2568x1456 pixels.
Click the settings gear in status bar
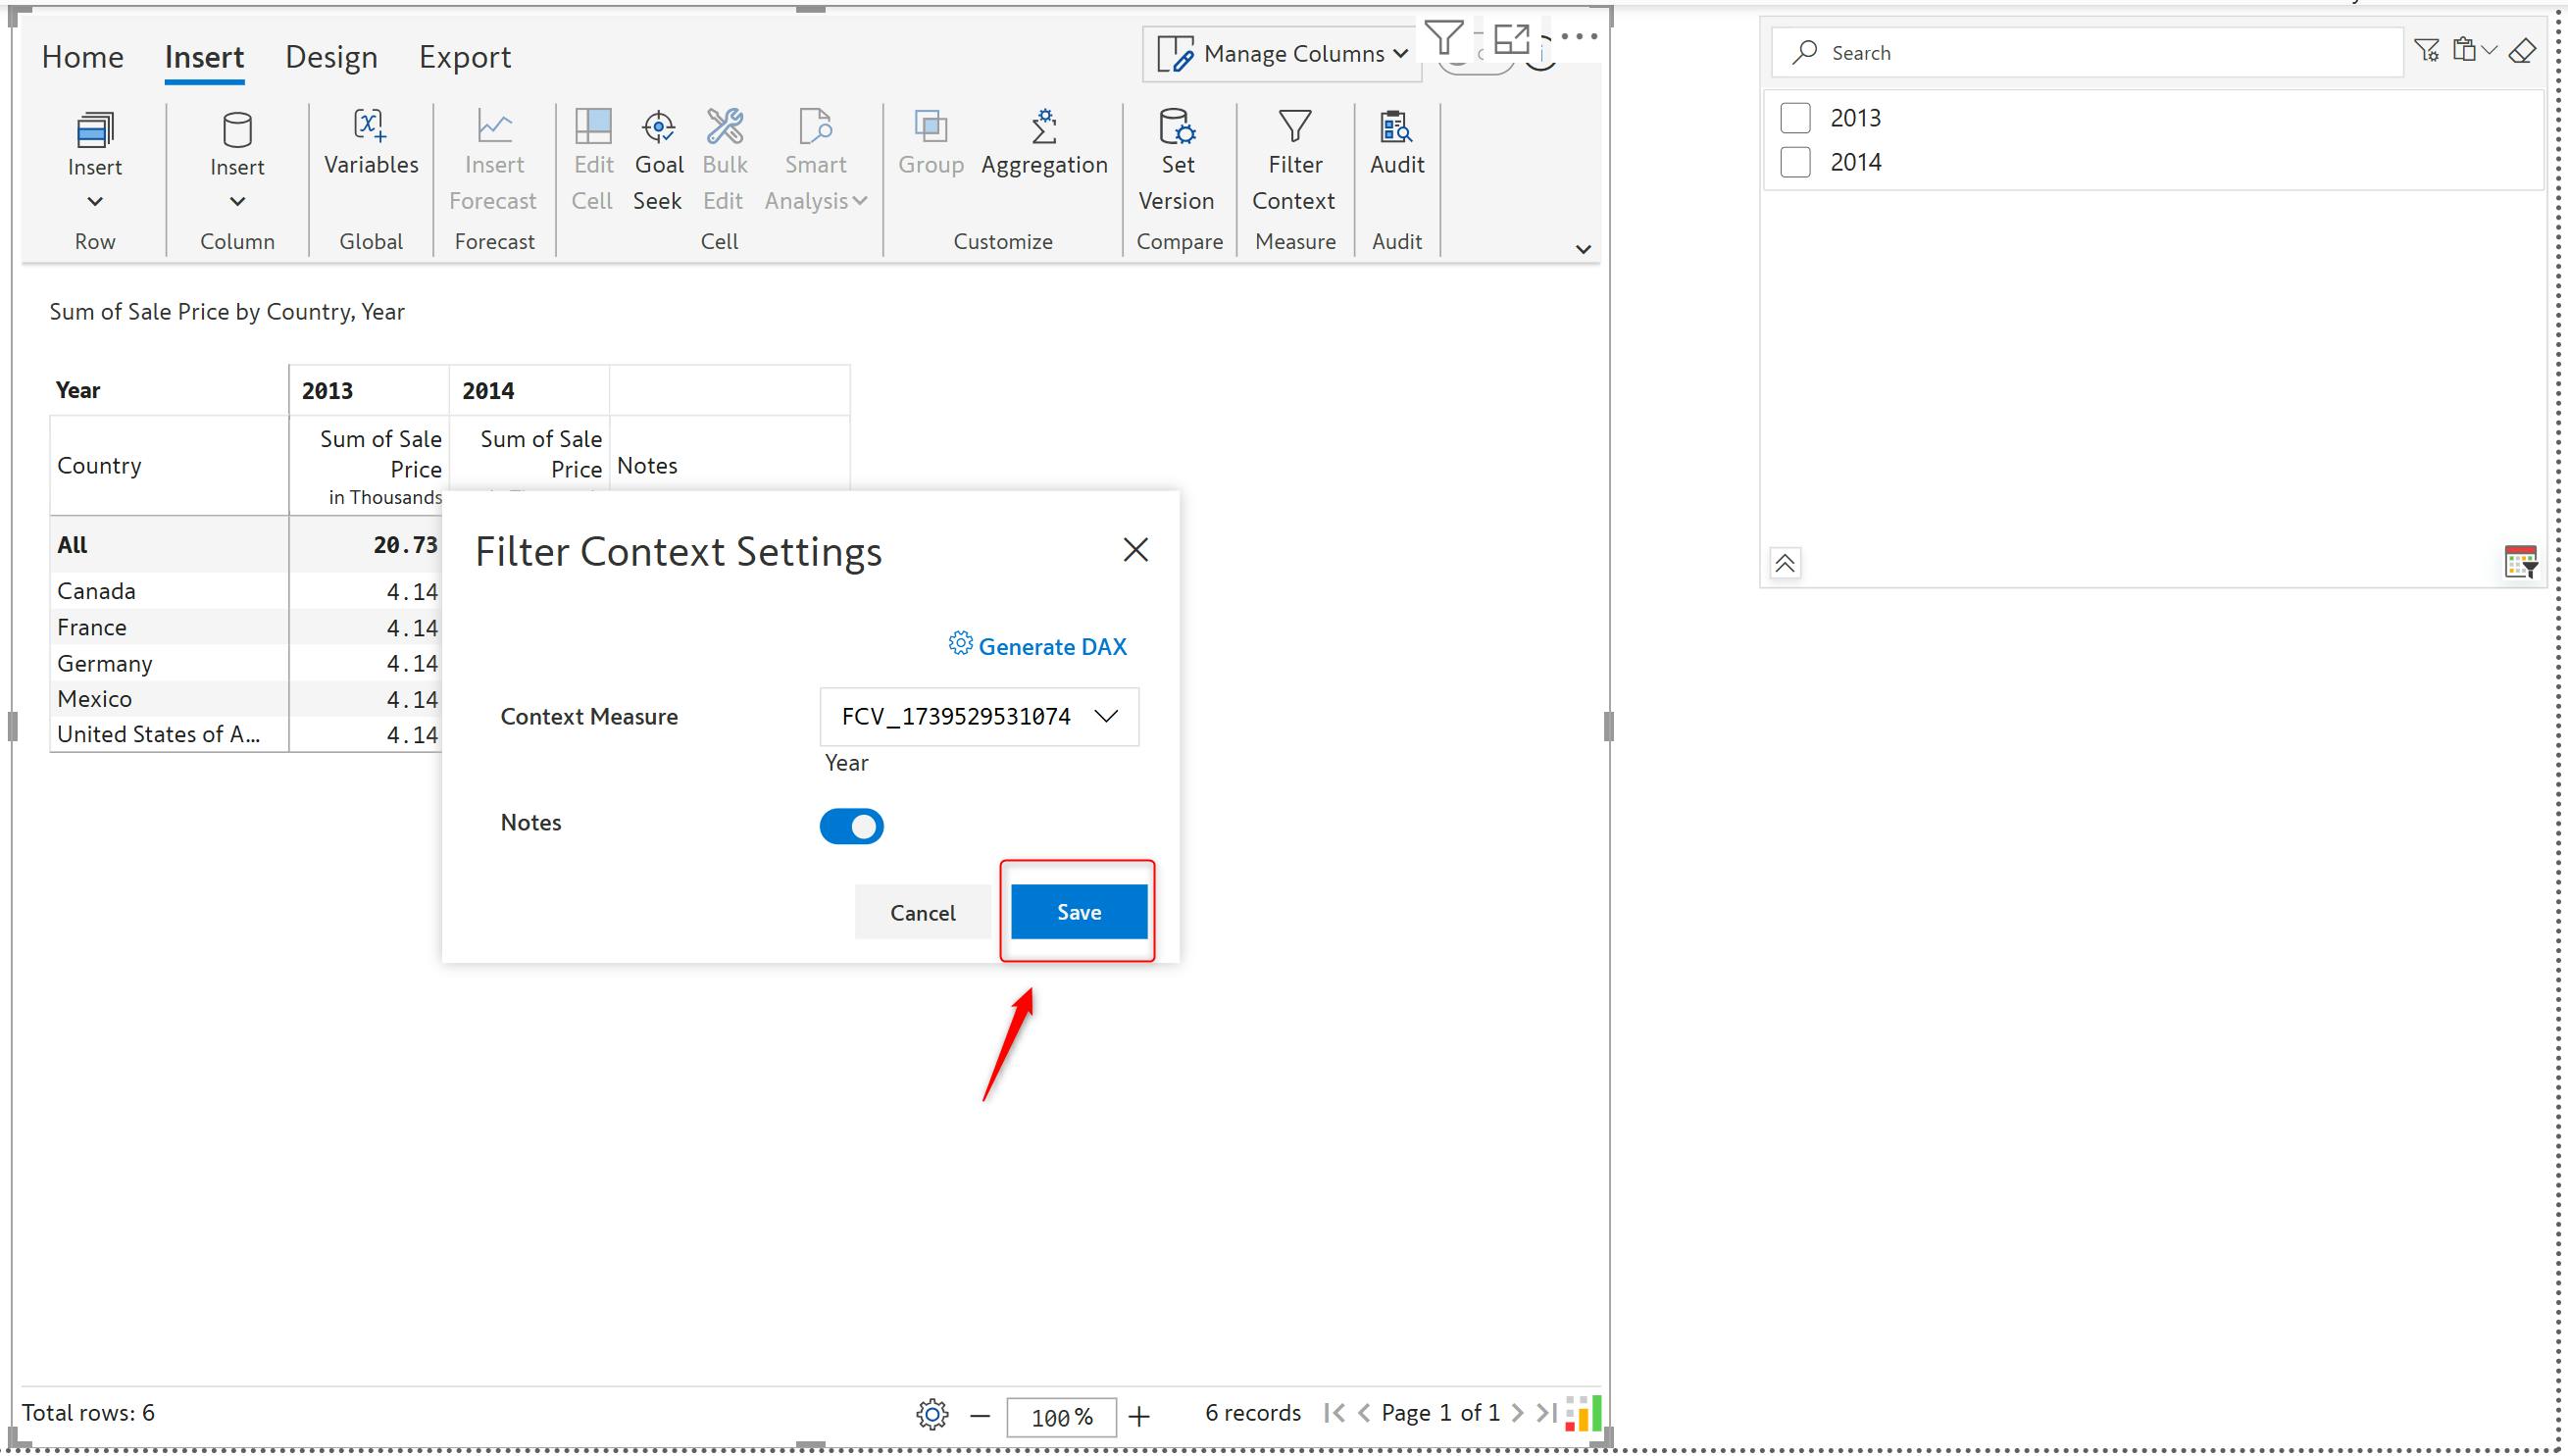[932, 1414]
